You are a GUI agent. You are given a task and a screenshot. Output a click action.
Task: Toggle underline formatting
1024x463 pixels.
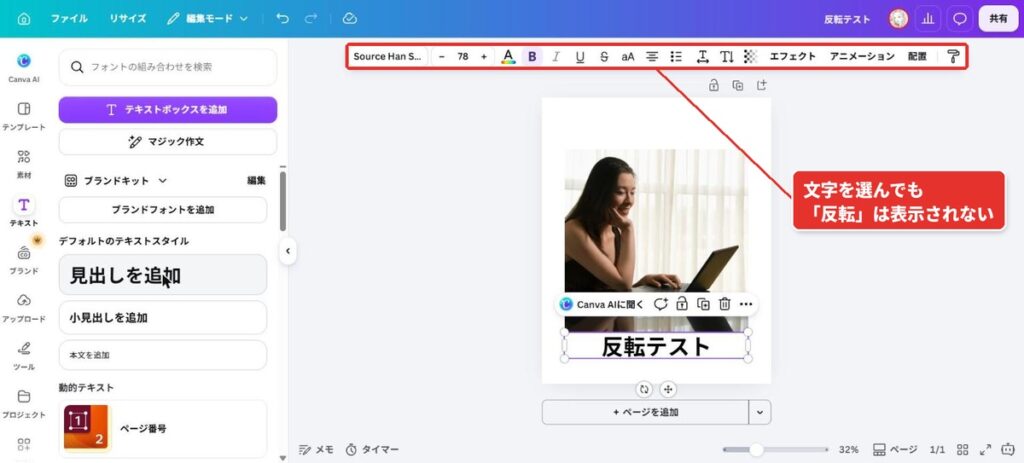tap(580, 57)
